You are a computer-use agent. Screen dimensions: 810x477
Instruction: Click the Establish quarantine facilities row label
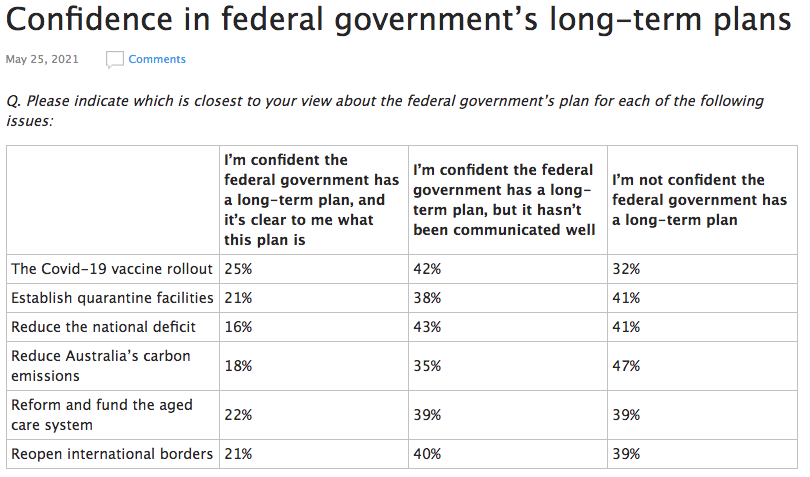click(x=111, y=298)
